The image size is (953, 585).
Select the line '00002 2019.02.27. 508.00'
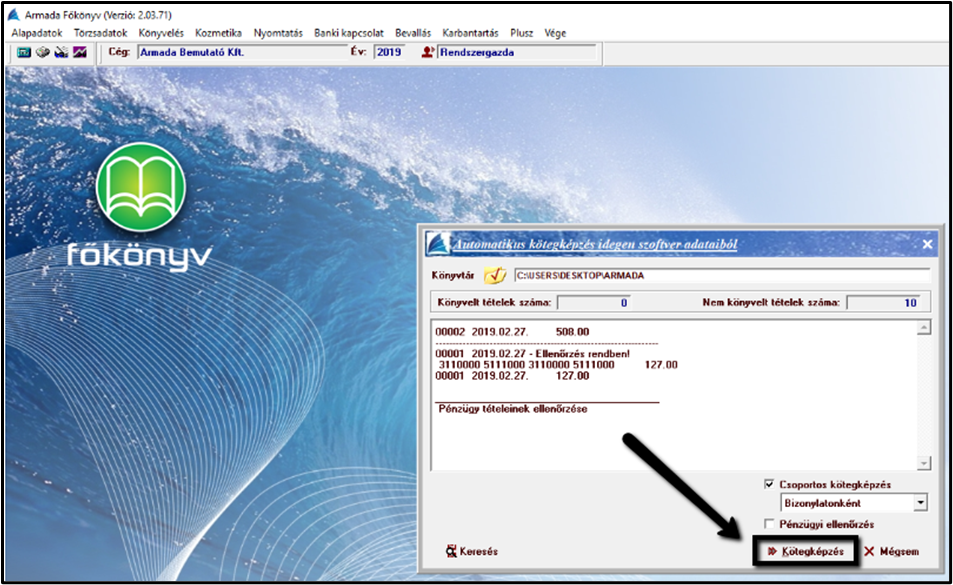pyautogui.click(x=512, y=332)
